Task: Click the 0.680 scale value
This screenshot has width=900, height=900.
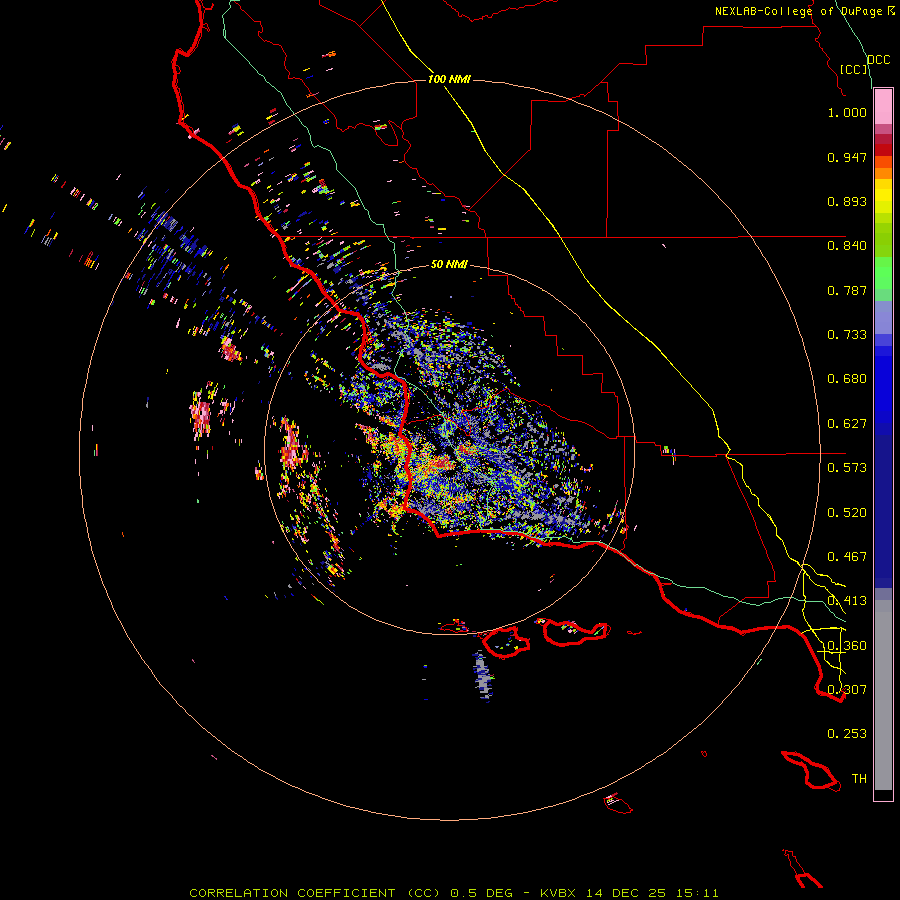Action: click(x=847, y=379)
